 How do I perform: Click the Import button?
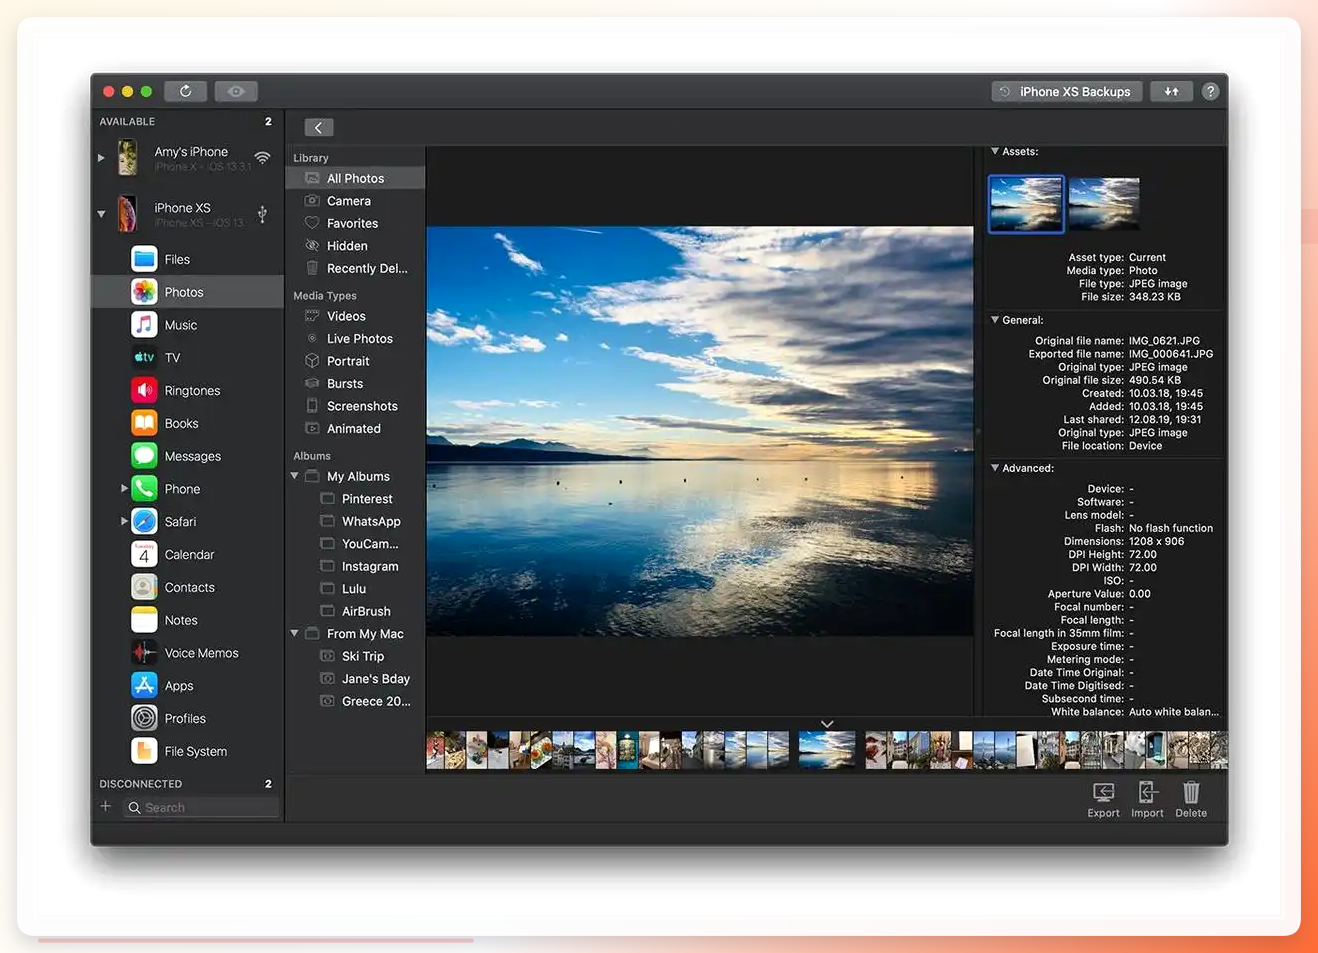(1147, 799)
